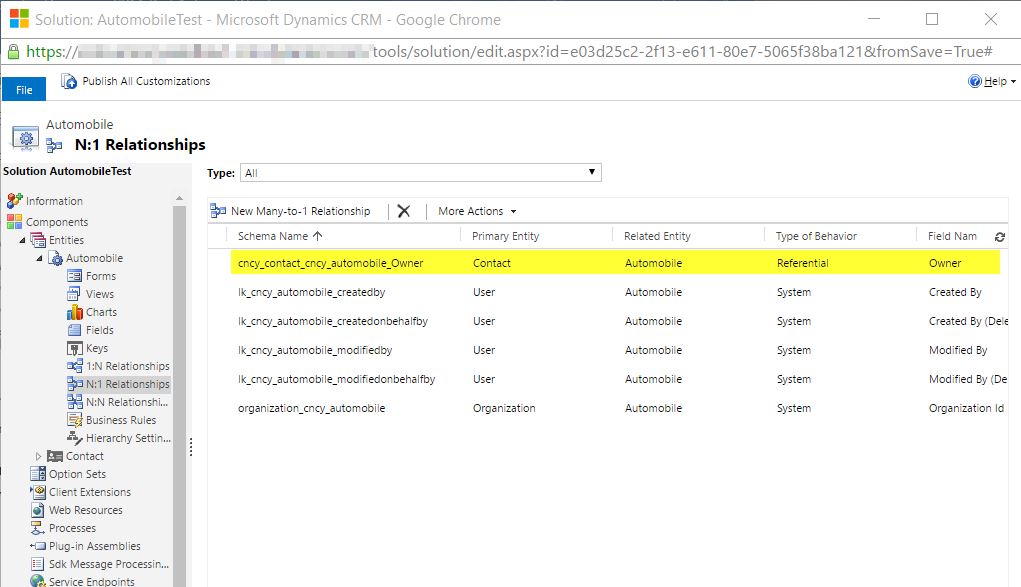
Task: Open the Type filter dropdown
Action: coord(420,173)
